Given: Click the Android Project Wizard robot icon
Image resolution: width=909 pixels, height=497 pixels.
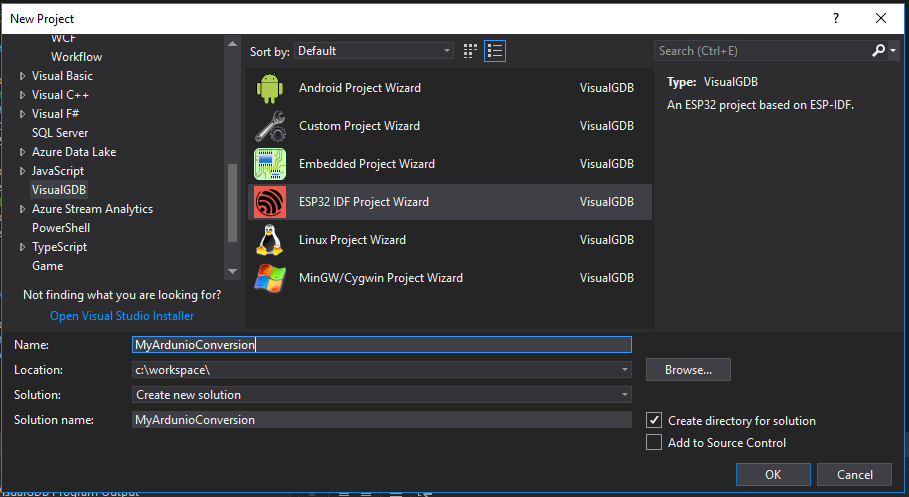Looking at the screenshot, I should [270, 88].
